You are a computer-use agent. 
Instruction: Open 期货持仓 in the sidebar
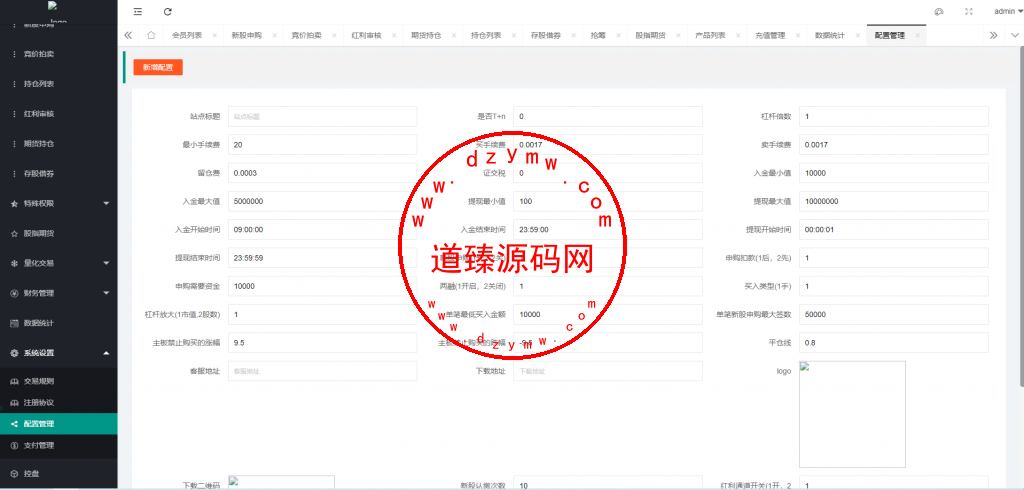[39, 144]
